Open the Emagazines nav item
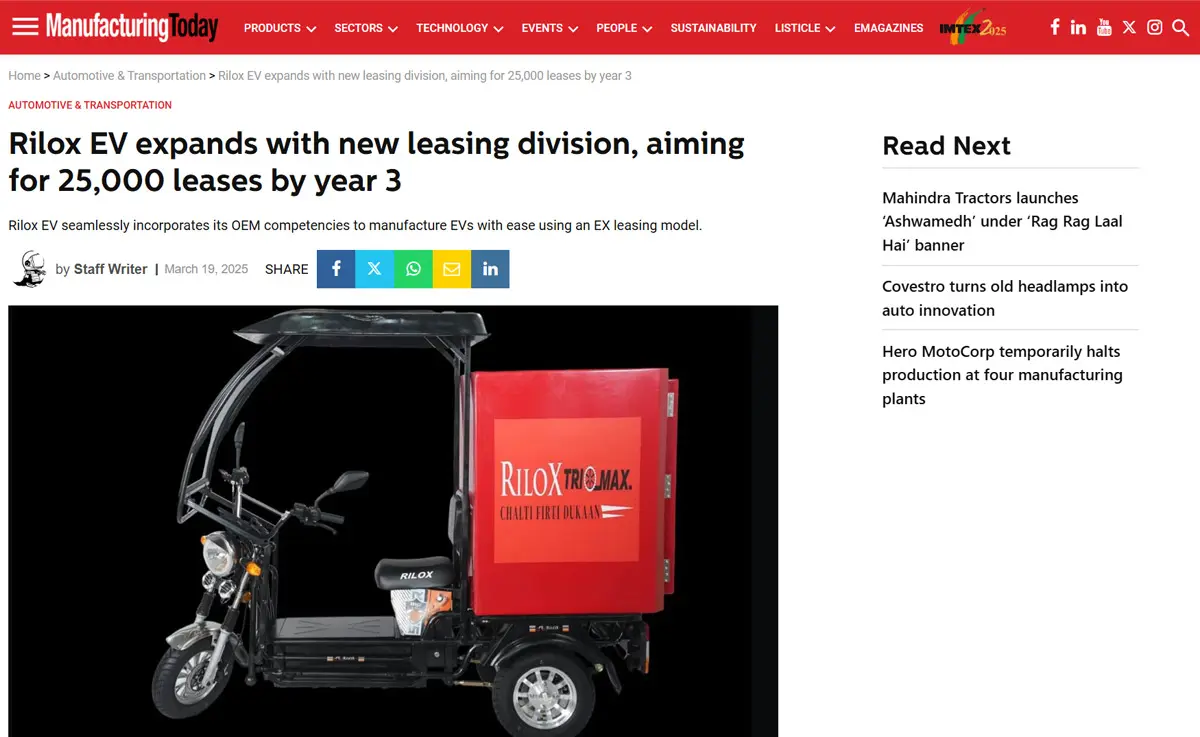Screen dimensions: 1200x737 [x=888, y=28]
